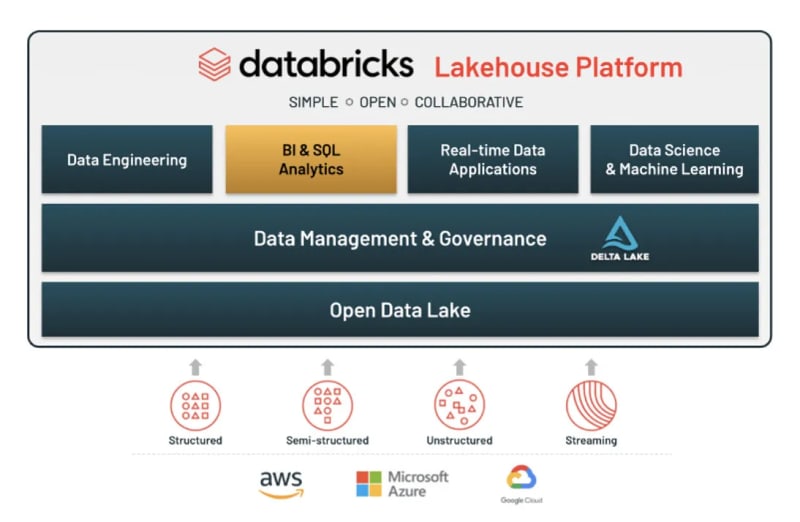Click the up arrow above Unstructured
This screenshot has width=800, height=522.
(x=460, y=367)
